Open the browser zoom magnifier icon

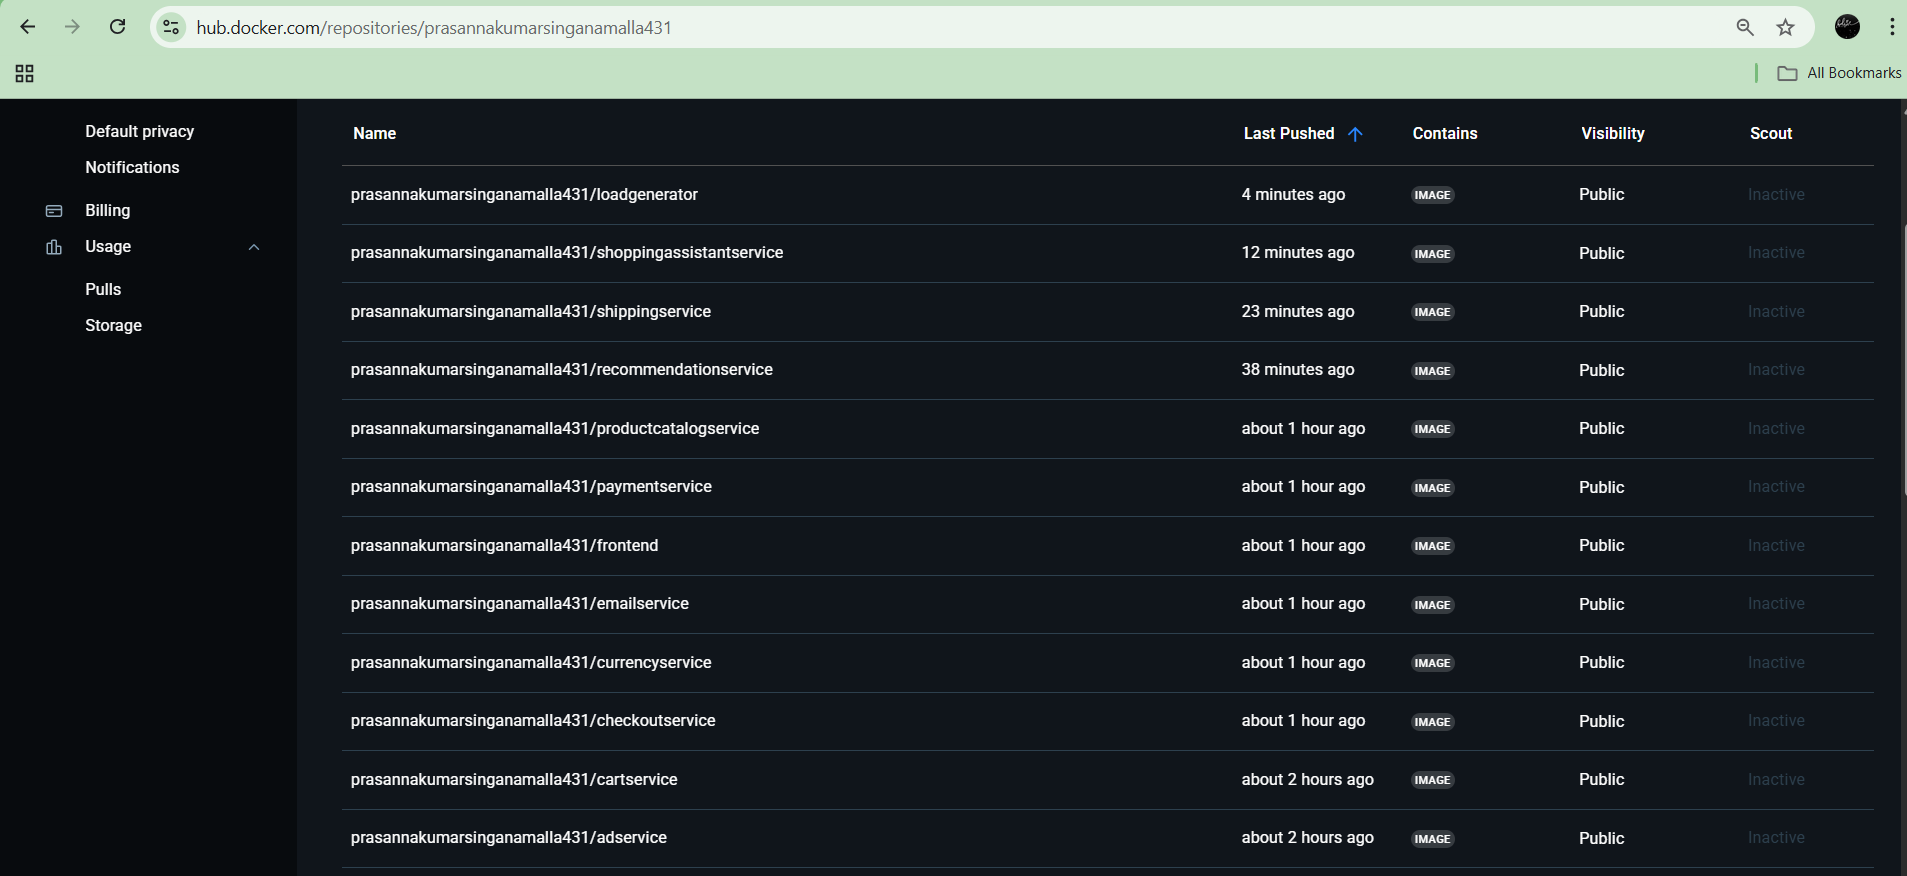tap(1745, 27)
